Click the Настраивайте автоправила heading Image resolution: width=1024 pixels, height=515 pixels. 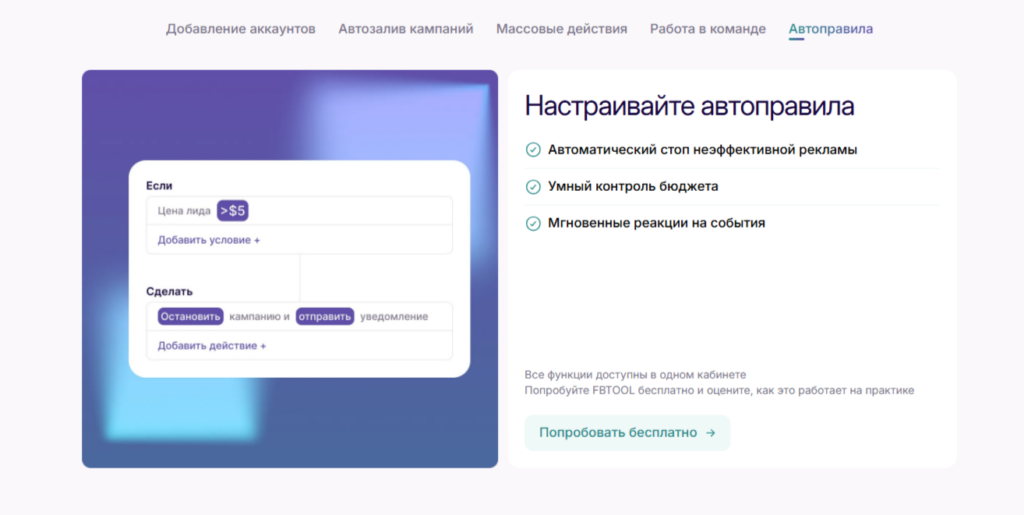coord(689,106)
